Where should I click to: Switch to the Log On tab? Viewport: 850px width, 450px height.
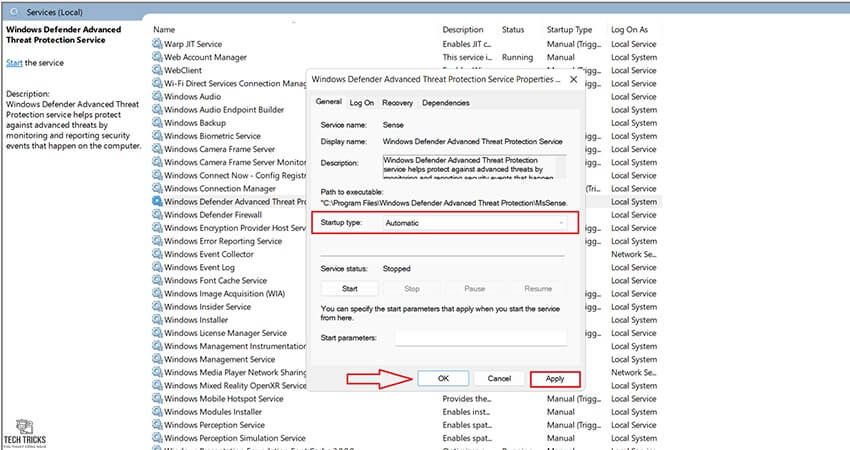tap(362, 102)
